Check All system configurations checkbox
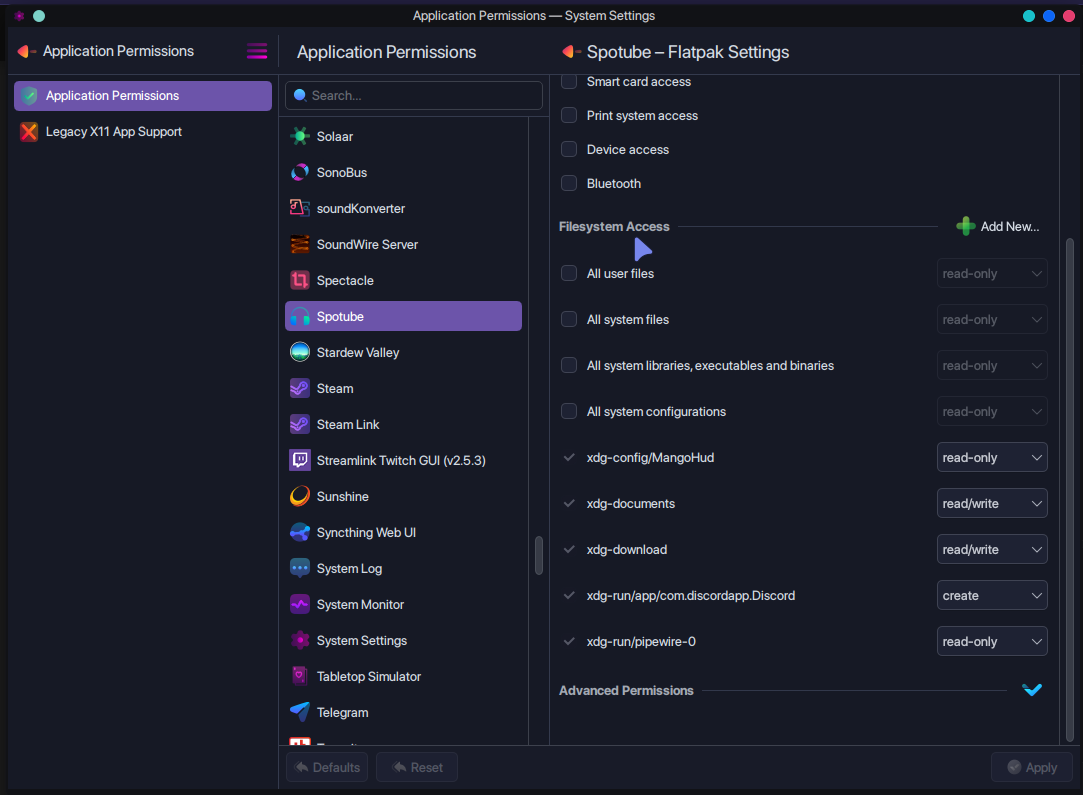 (x=569, y=412)
